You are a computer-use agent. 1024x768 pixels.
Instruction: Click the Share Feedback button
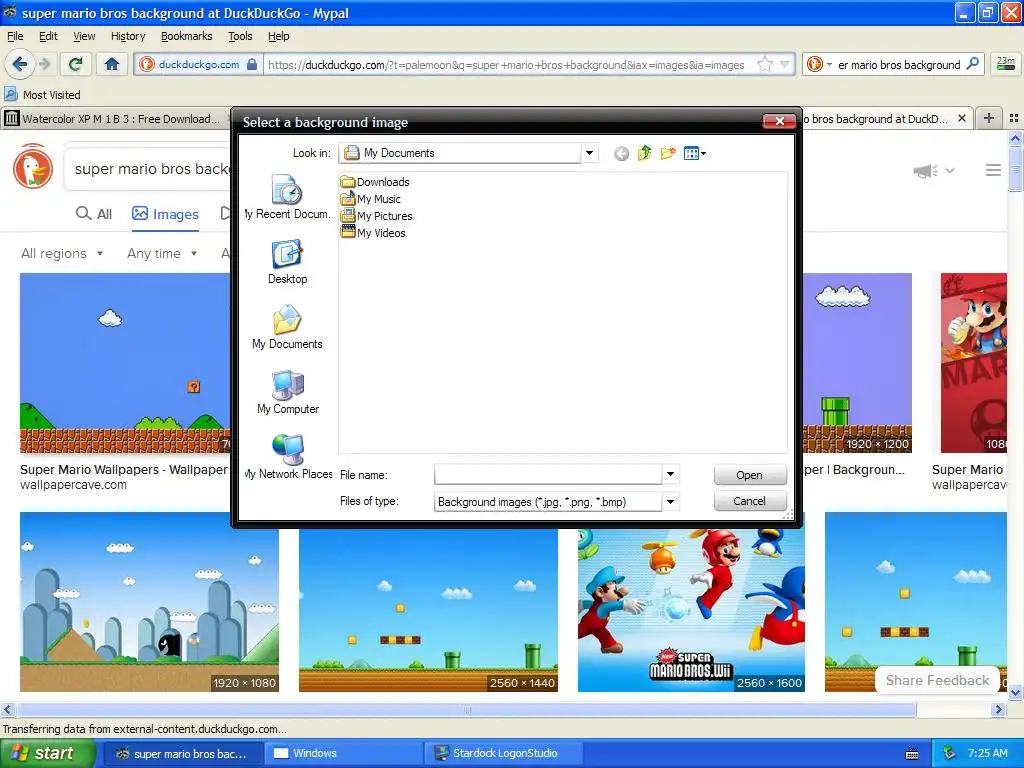[x=937, y=680]
